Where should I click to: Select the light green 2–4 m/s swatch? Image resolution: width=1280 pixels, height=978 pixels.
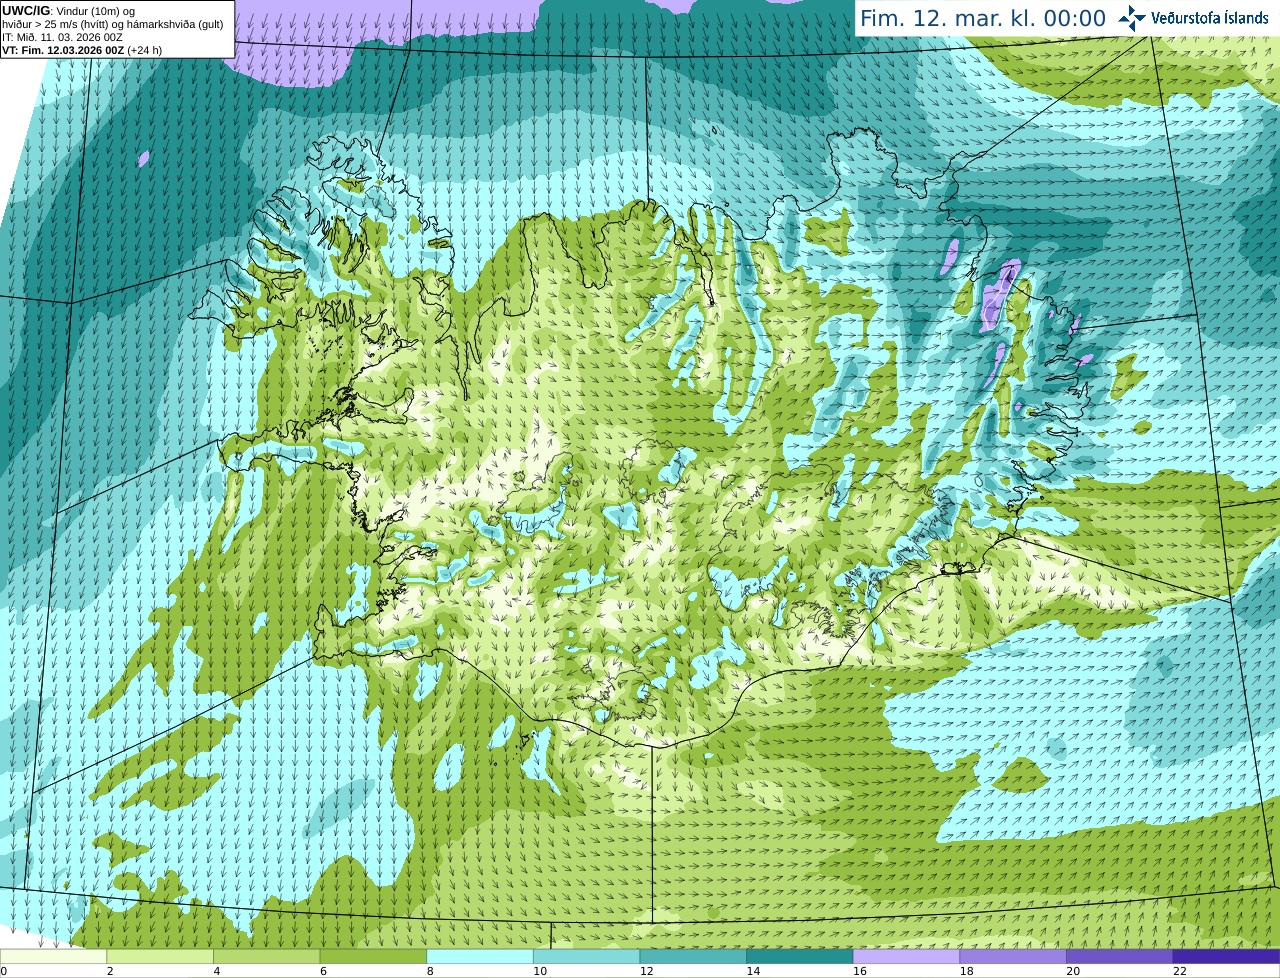click(x=160, y=956)
